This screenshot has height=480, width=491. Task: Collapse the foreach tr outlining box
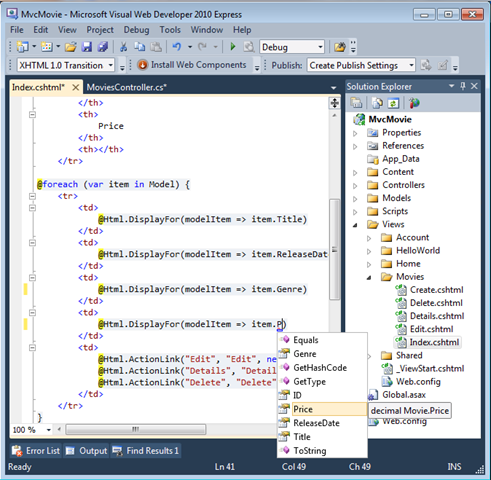32,196
